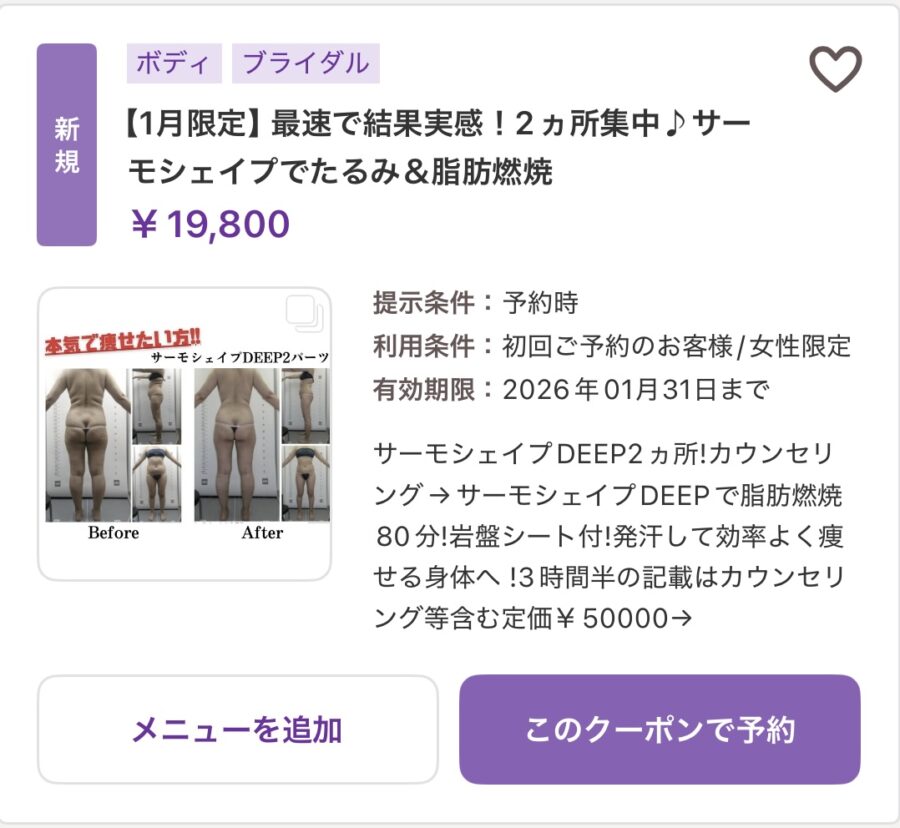The height and width of the screenshot is (828, 900).
Task: Click the large After back-view photo
Action: click(236, 445)
